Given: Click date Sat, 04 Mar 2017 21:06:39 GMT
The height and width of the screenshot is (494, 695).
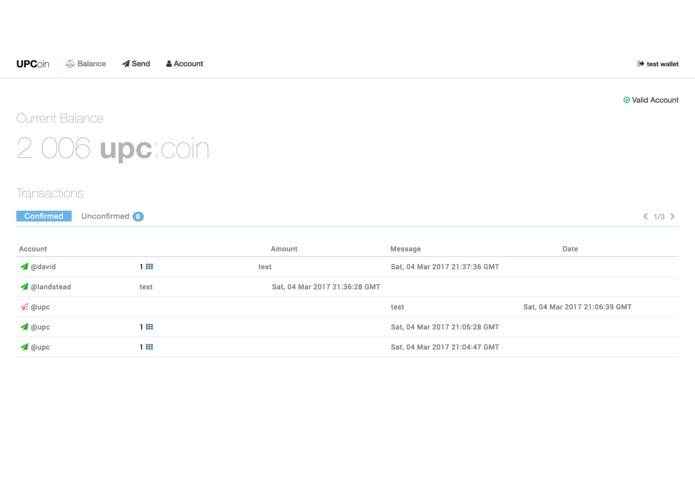Looking at the screenshot, I should click(x=578, y=307).
